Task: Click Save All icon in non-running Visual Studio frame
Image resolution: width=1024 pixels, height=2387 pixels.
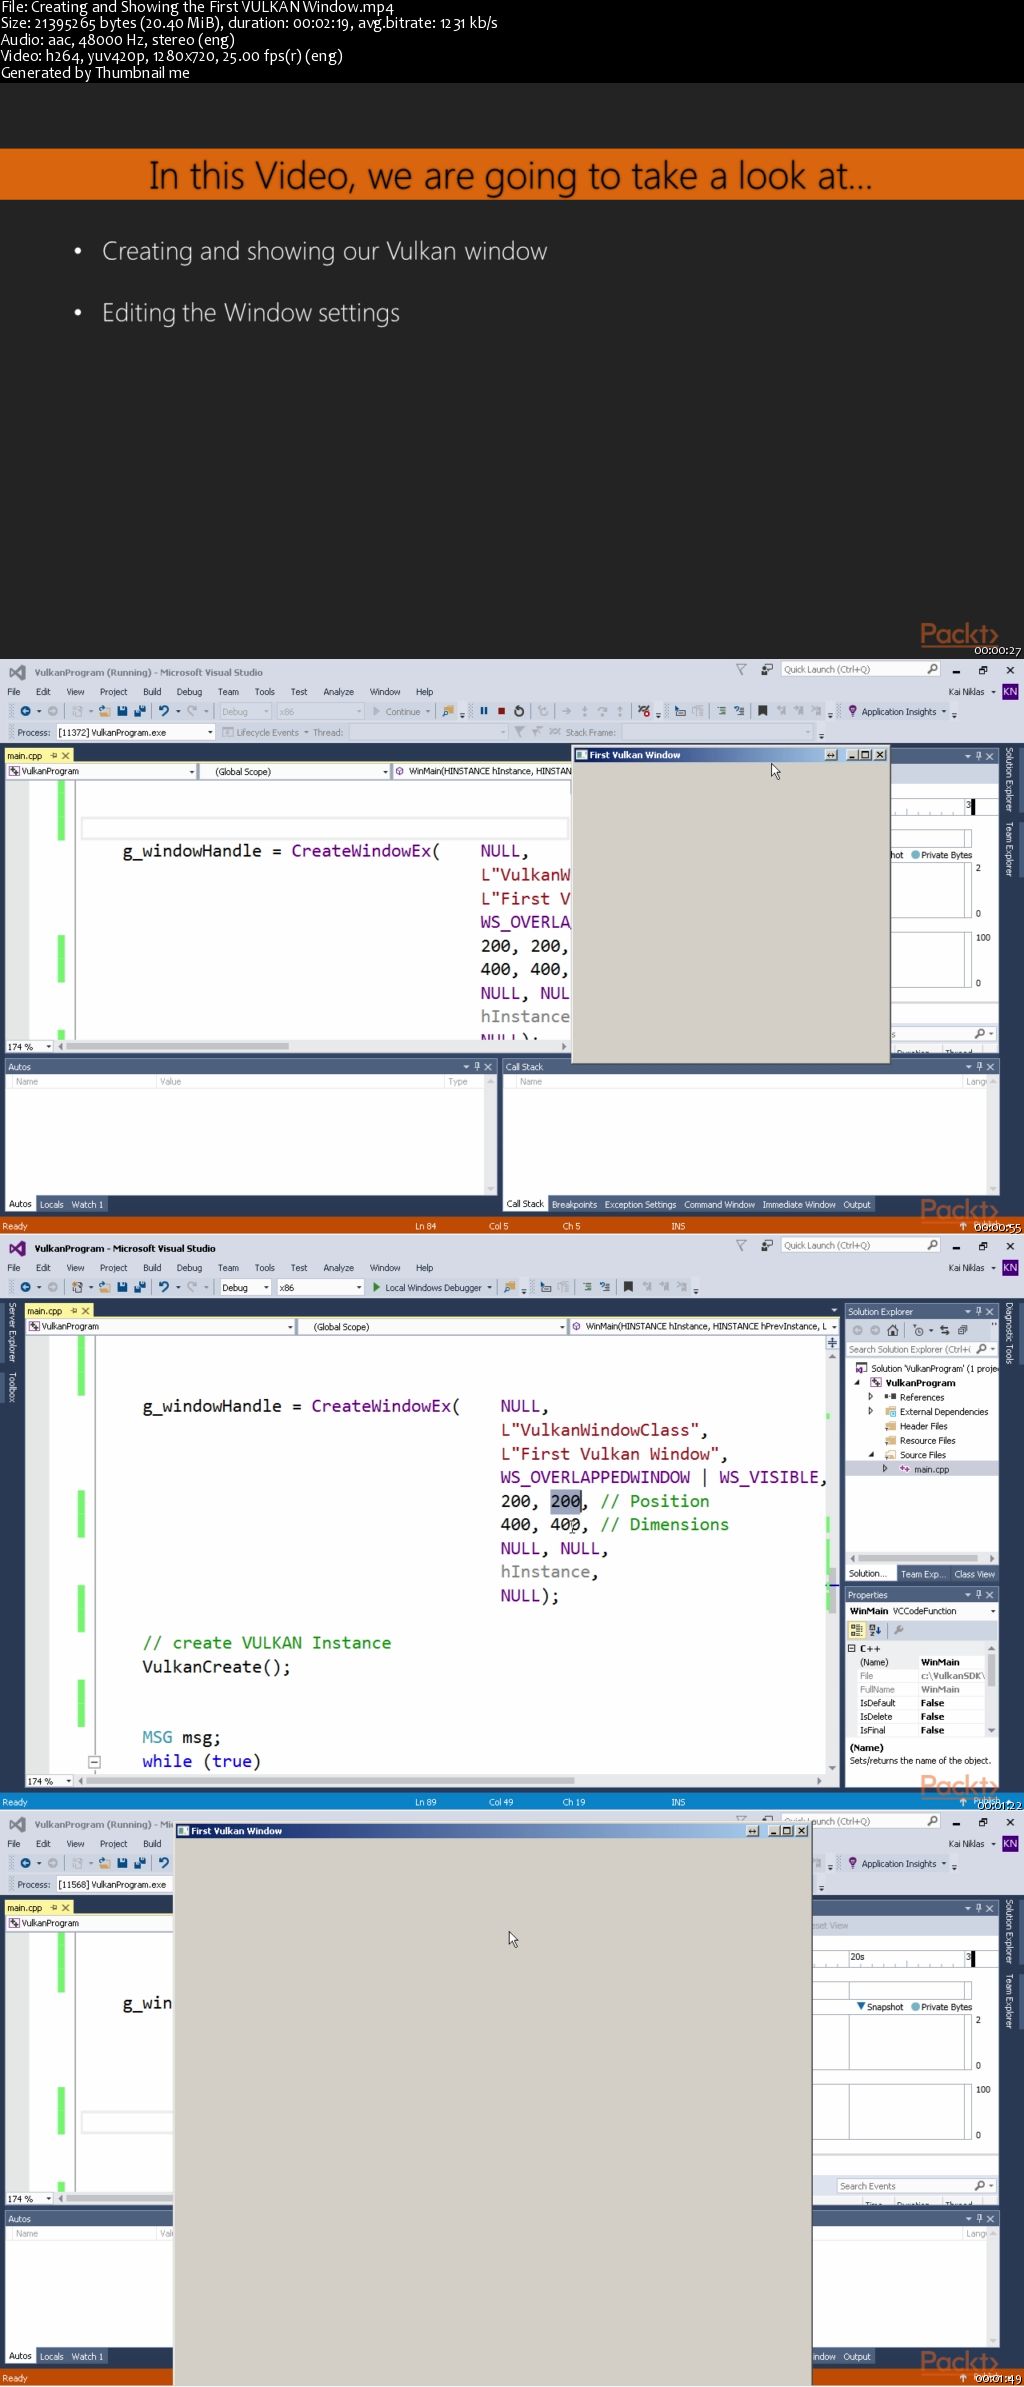Action: pos(139,1287)
